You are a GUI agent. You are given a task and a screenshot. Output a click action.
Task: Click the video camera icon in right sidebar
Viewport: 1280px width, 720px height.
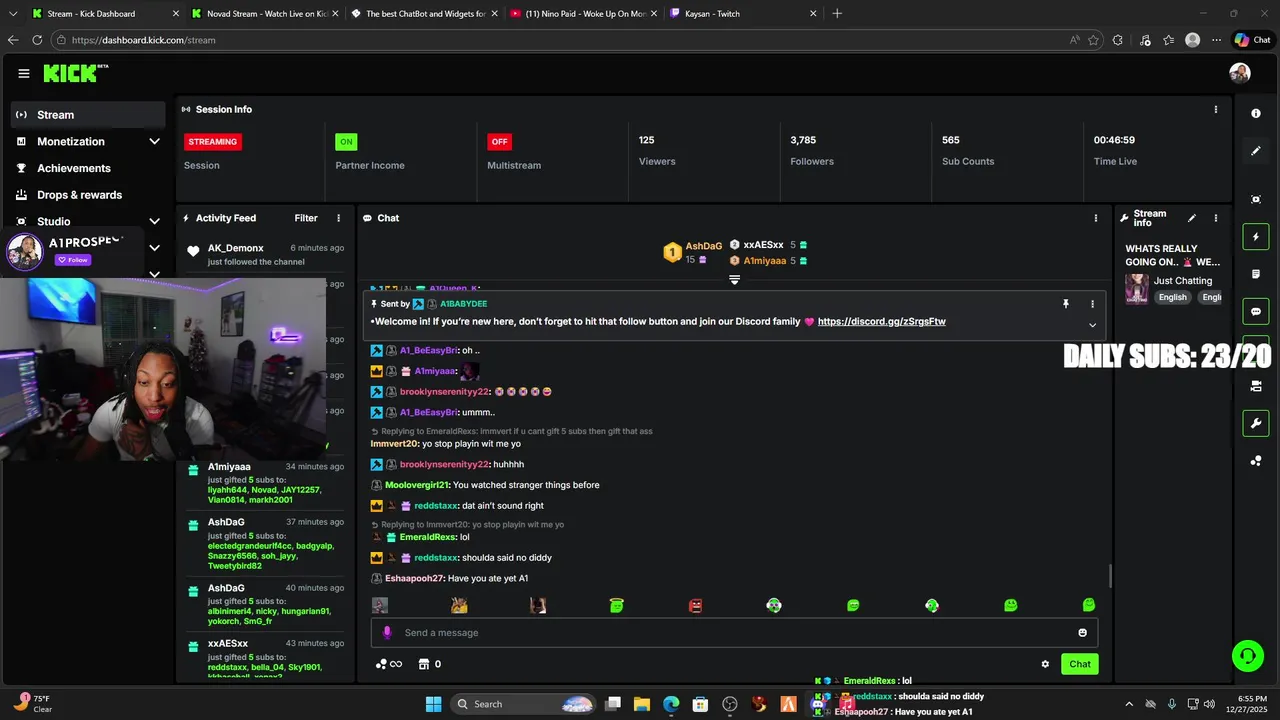(1256, 386)
